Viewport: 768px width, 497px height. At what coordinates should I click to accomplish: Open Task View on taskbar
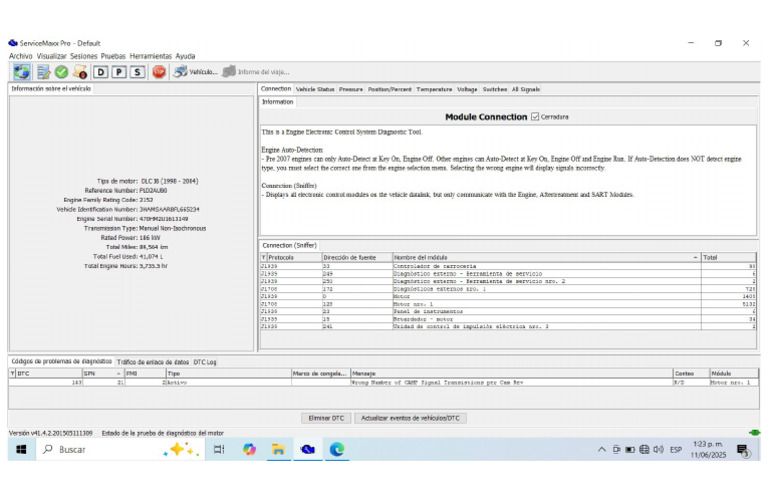click(219, 449)
